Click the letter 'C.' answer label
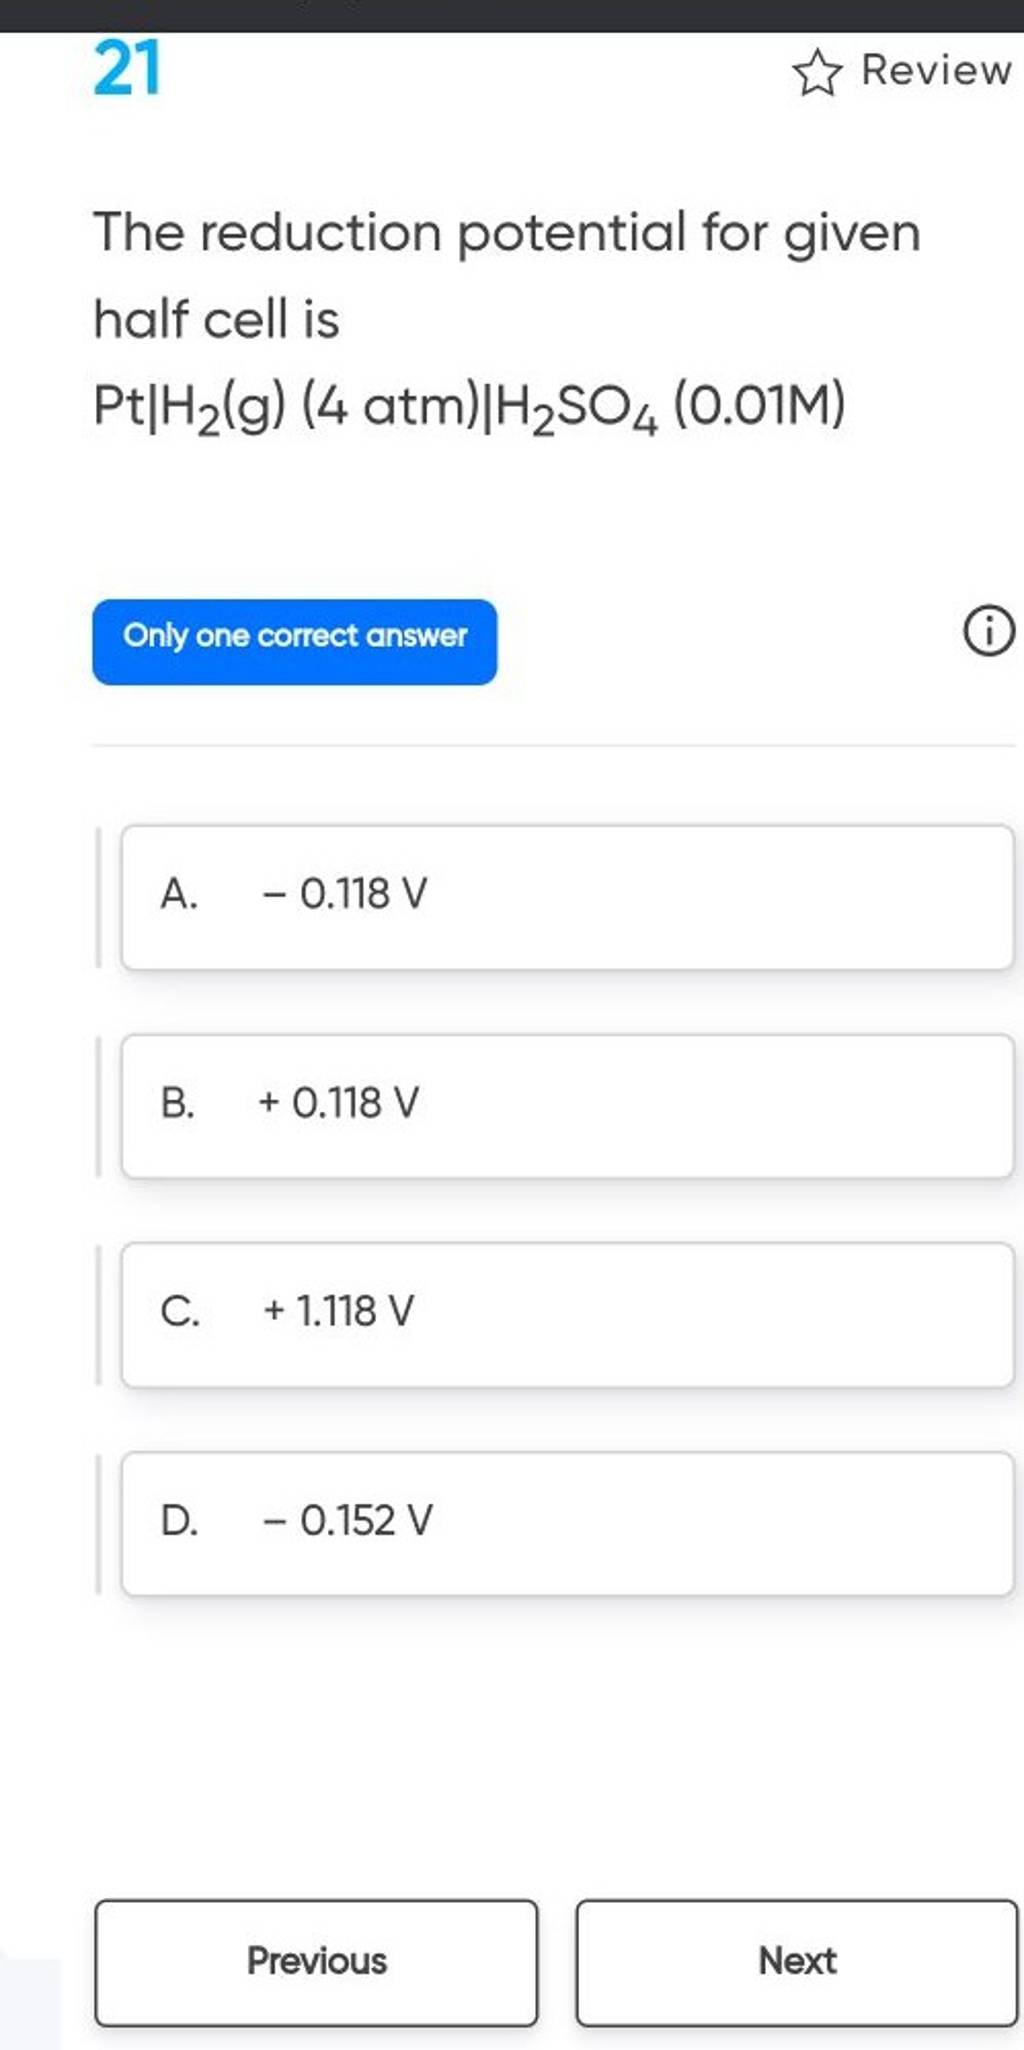1024x2050 pixels. pyautogui.click(x=180, y=1312)
